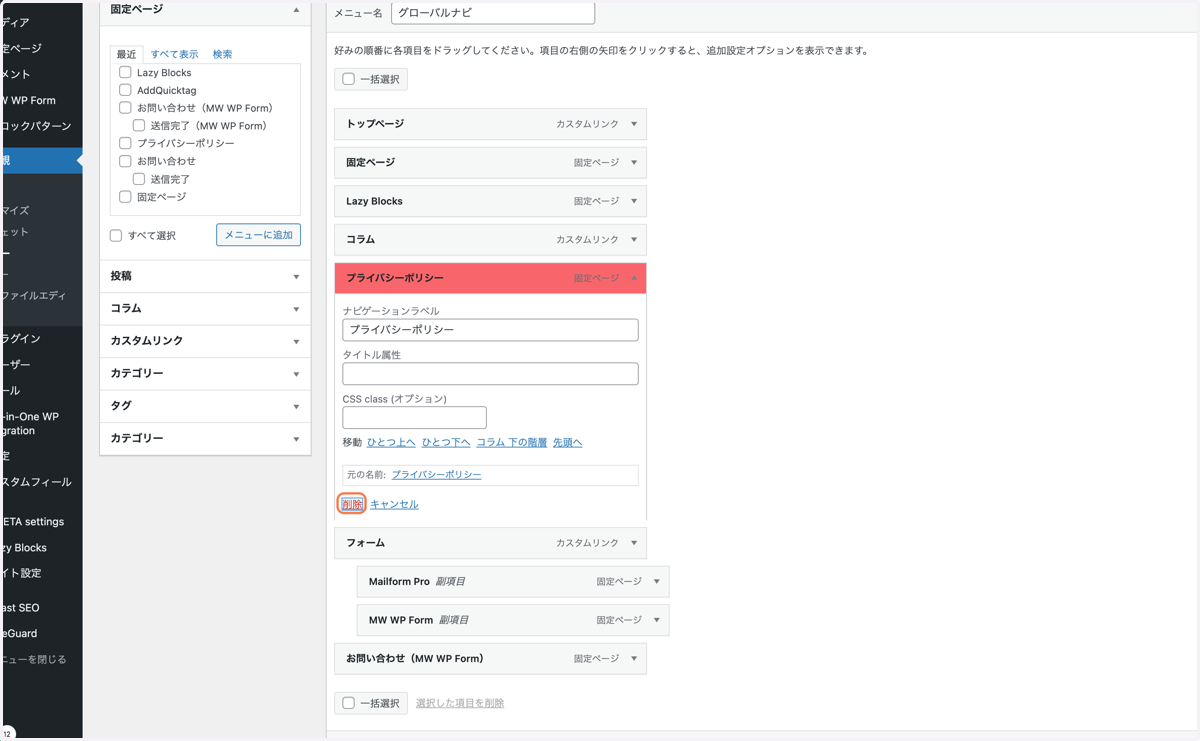Click ひとつ上へ move link
The width and height of the screenshot is (1200, 741).
pyautogui.click(x=391, y=442)
